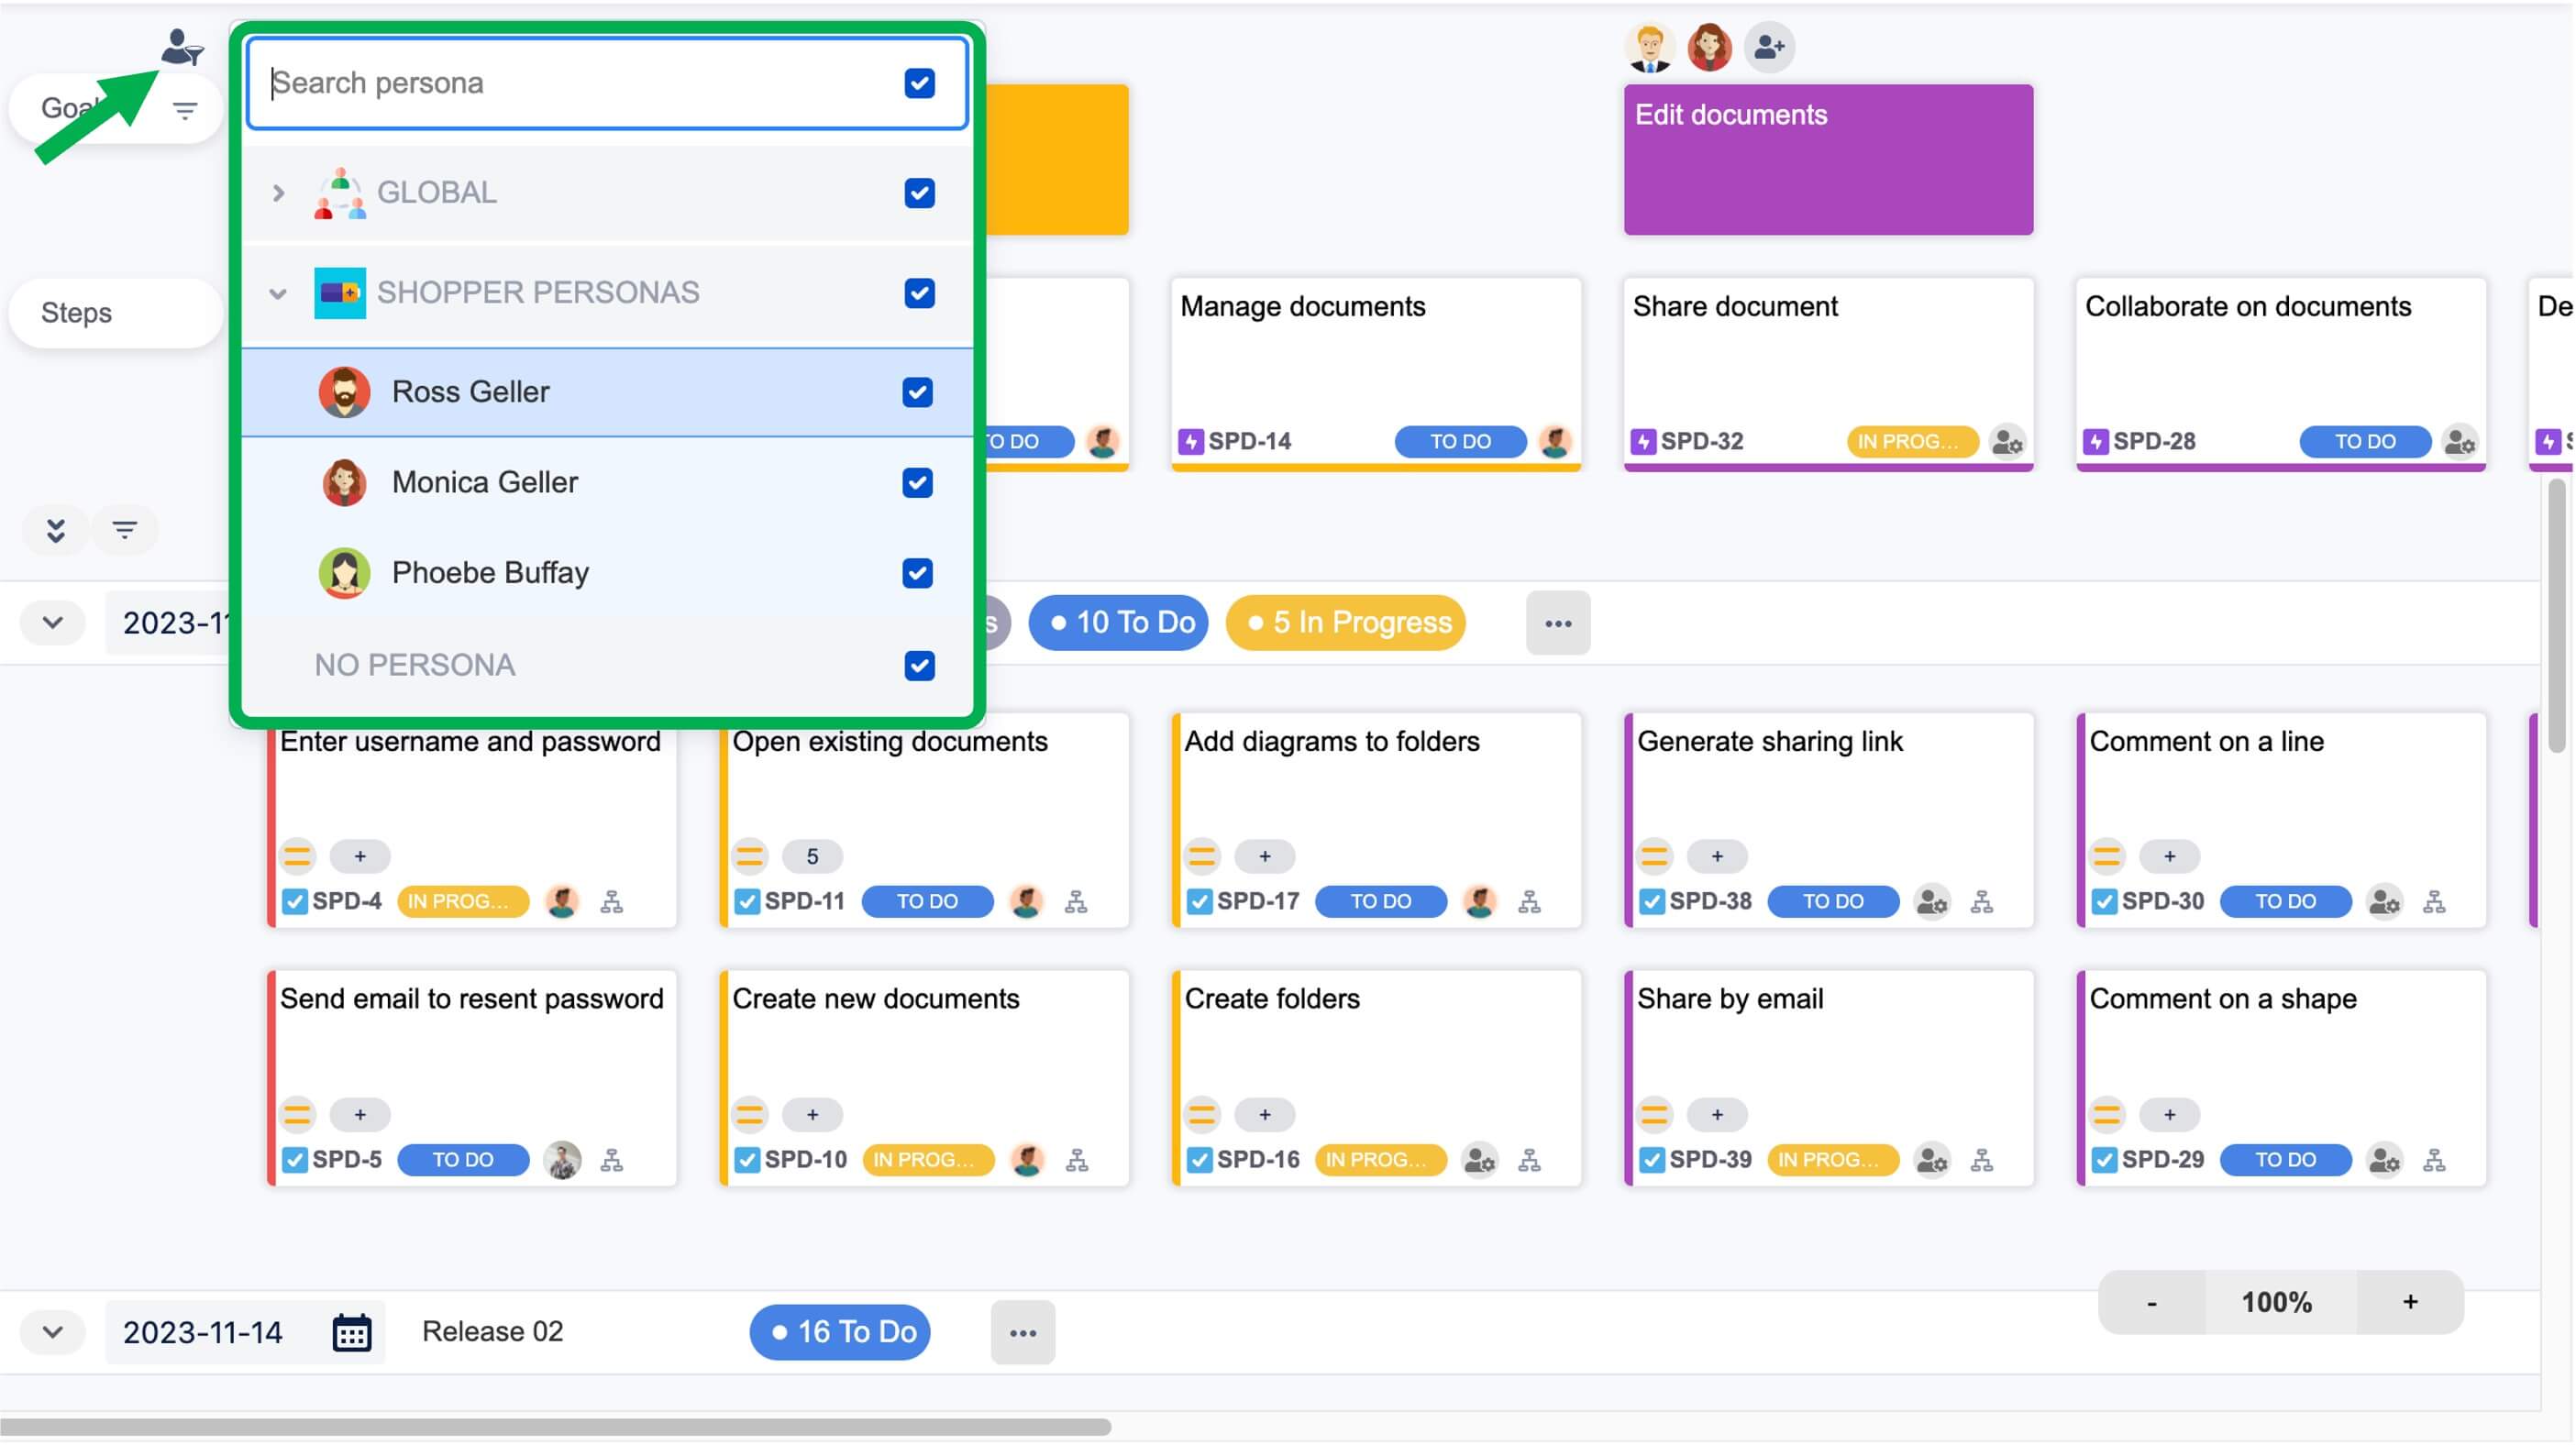Click the blond man persona avatar above Edit documents

pos(1650,47)
